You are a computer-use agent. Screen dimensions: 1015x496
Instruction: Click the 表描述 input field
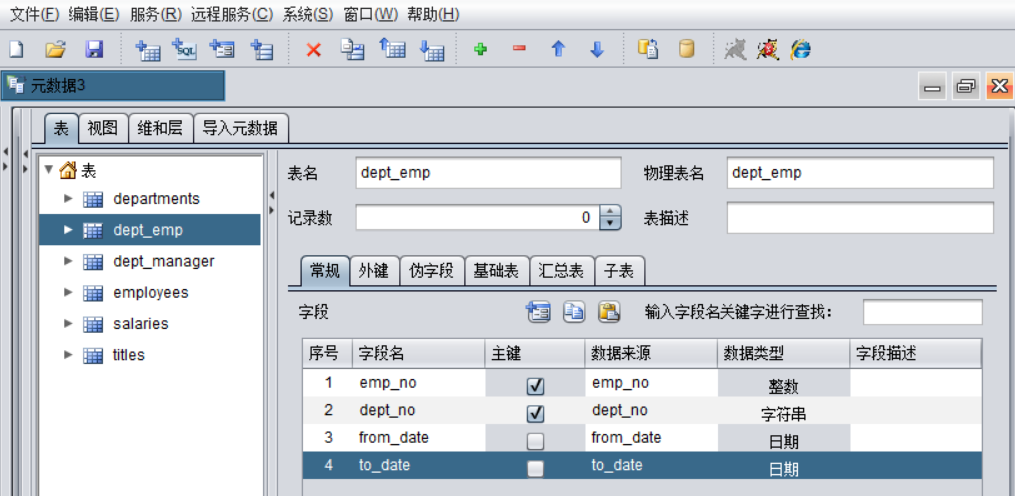(x=860, y=218)
